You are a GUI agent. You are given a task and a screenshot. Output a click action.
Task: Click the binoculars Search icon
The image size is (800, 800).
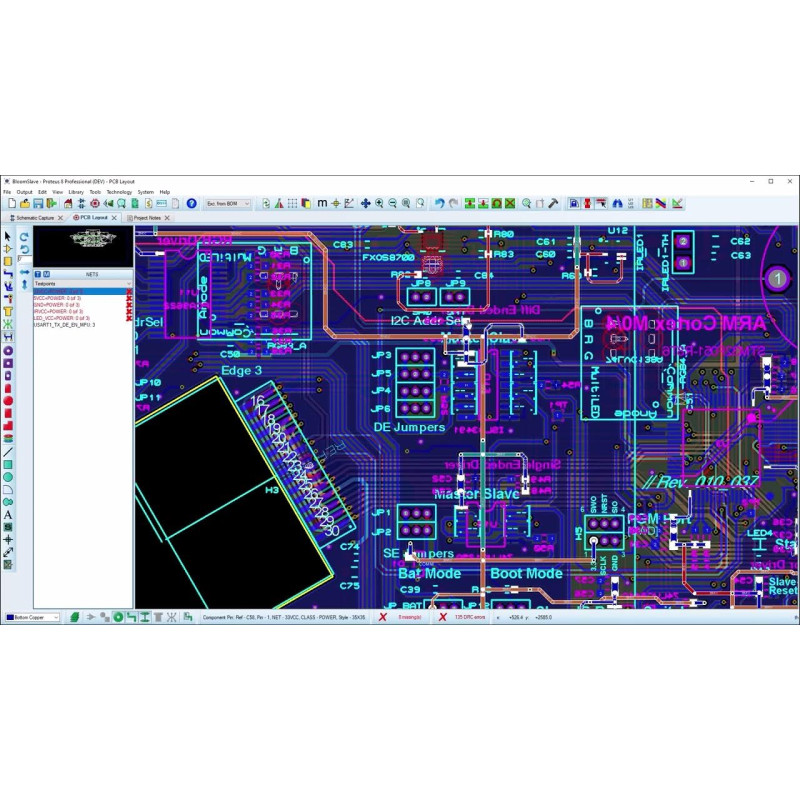(617, 203)
